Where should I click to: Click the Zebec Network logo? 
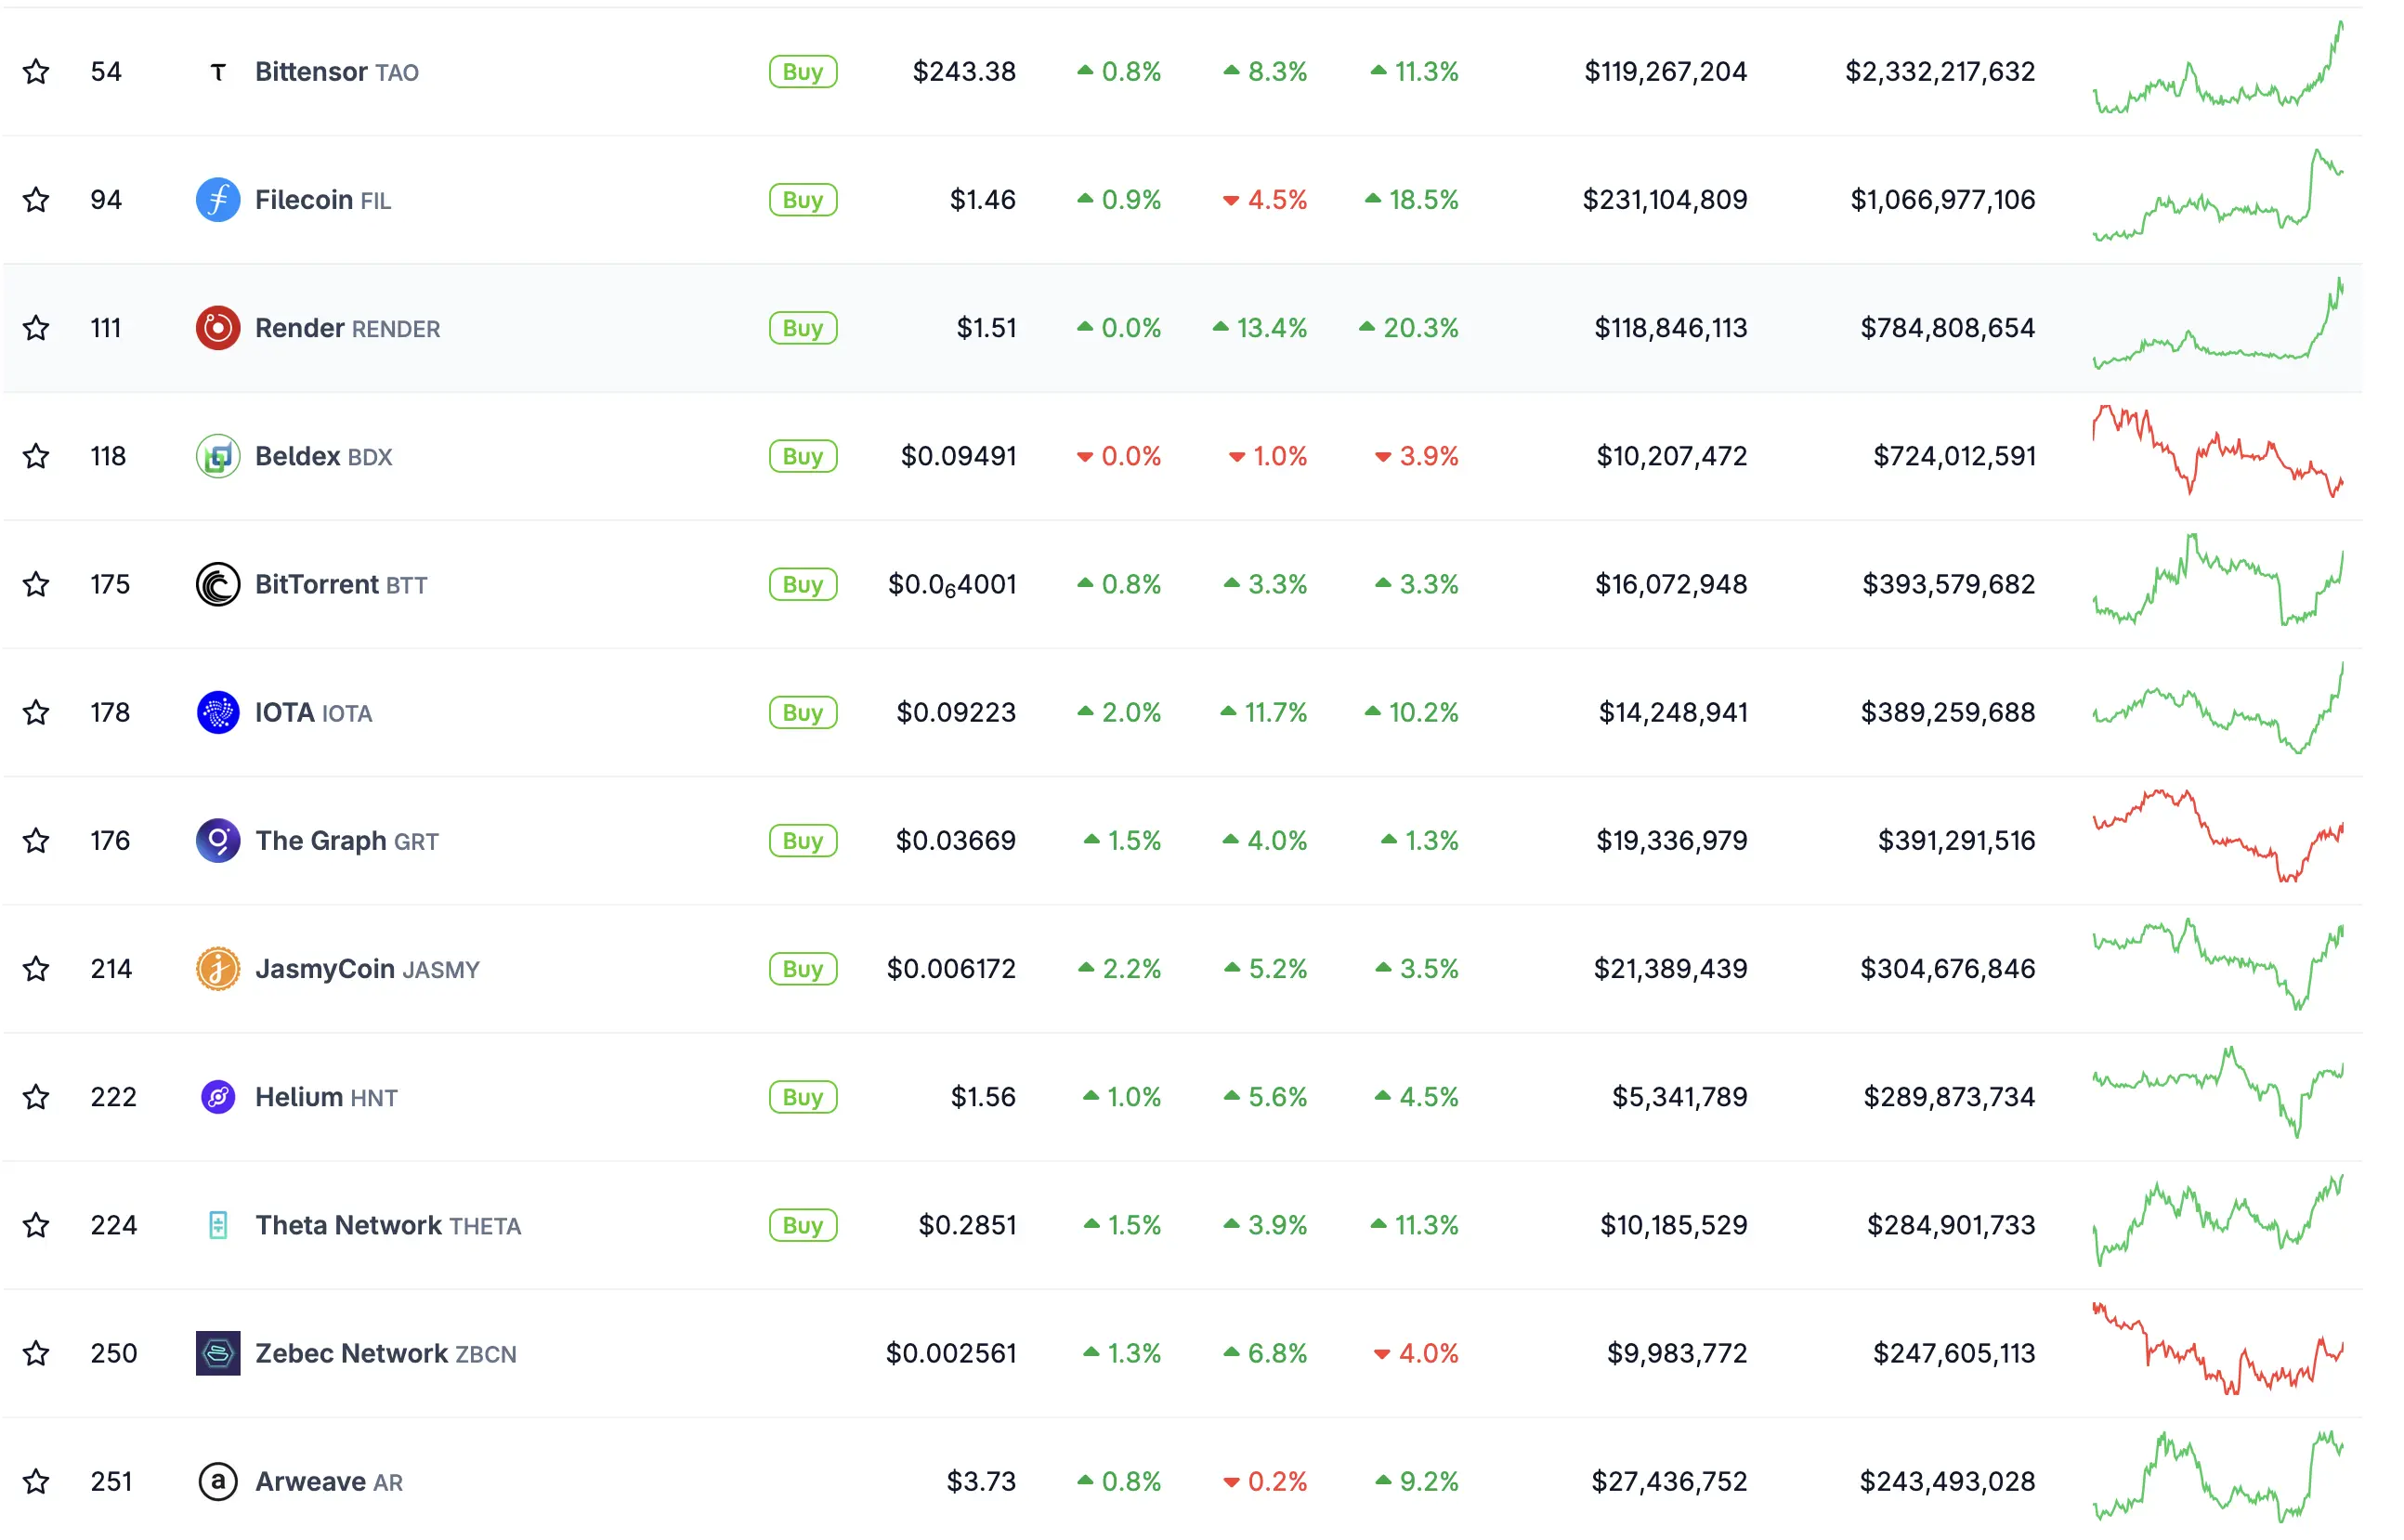click(x=217, y=1353)
